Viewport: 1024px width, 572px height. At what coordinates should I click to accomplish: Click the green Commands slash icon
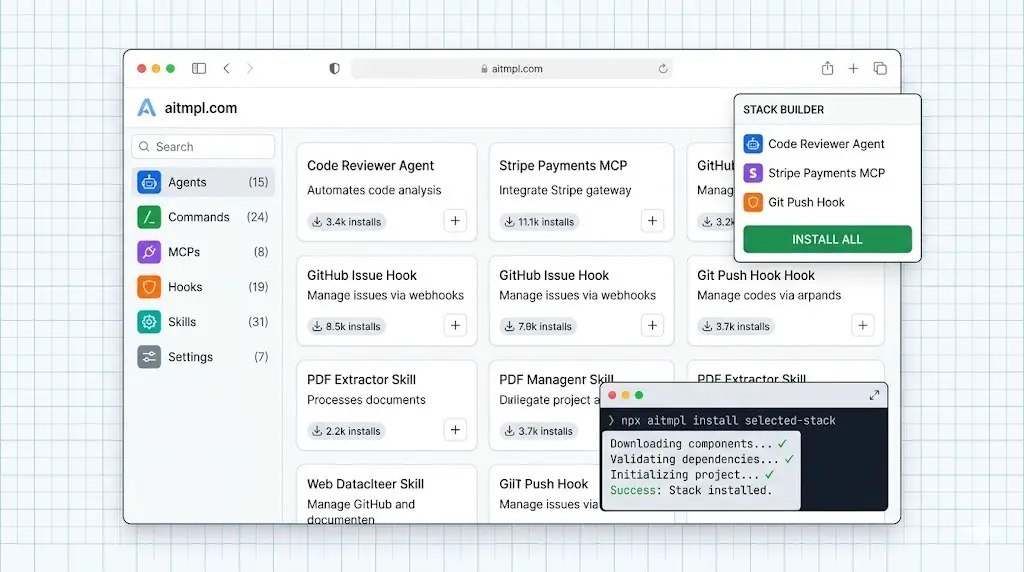click(x=149, y=217)
